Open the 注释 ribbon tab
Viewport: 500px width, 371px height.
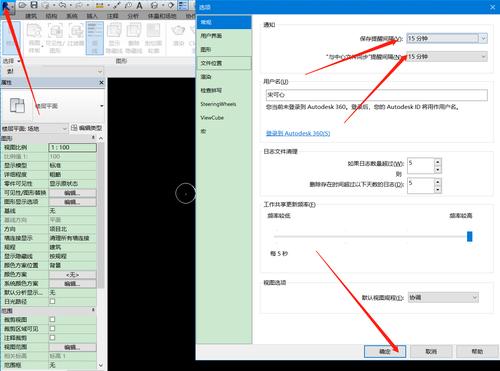pos(112,16)
